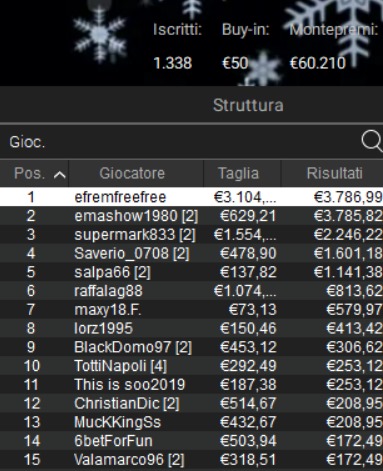383x471 pixels.
Task: Select player BlackDomo97 row
Action: [x=191, y=347]
